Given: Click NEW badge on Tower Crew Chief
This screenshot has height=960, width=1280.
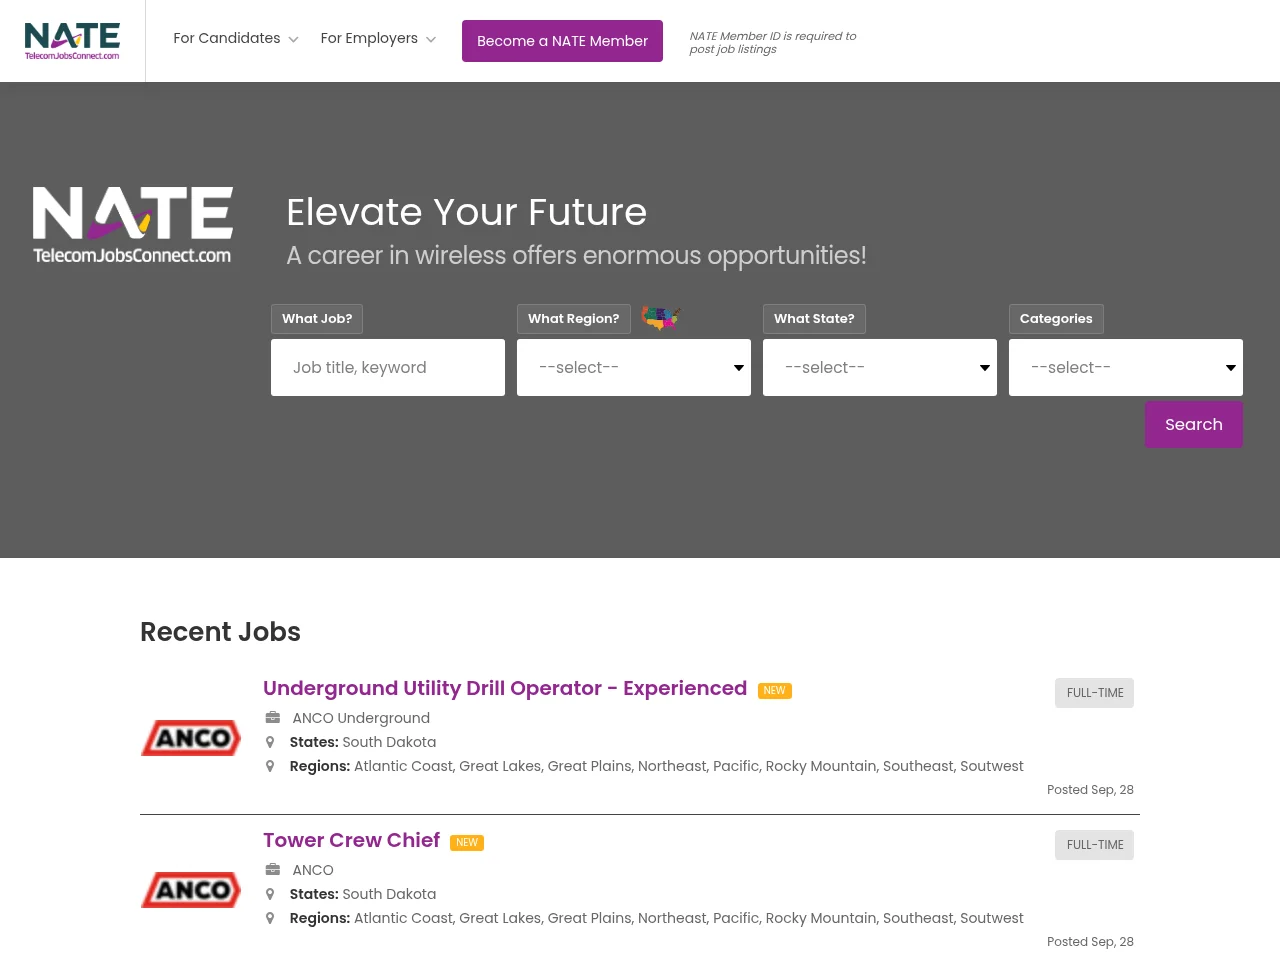Looking at the screenshot, I should pyautogui.click(x=467, y=843).
